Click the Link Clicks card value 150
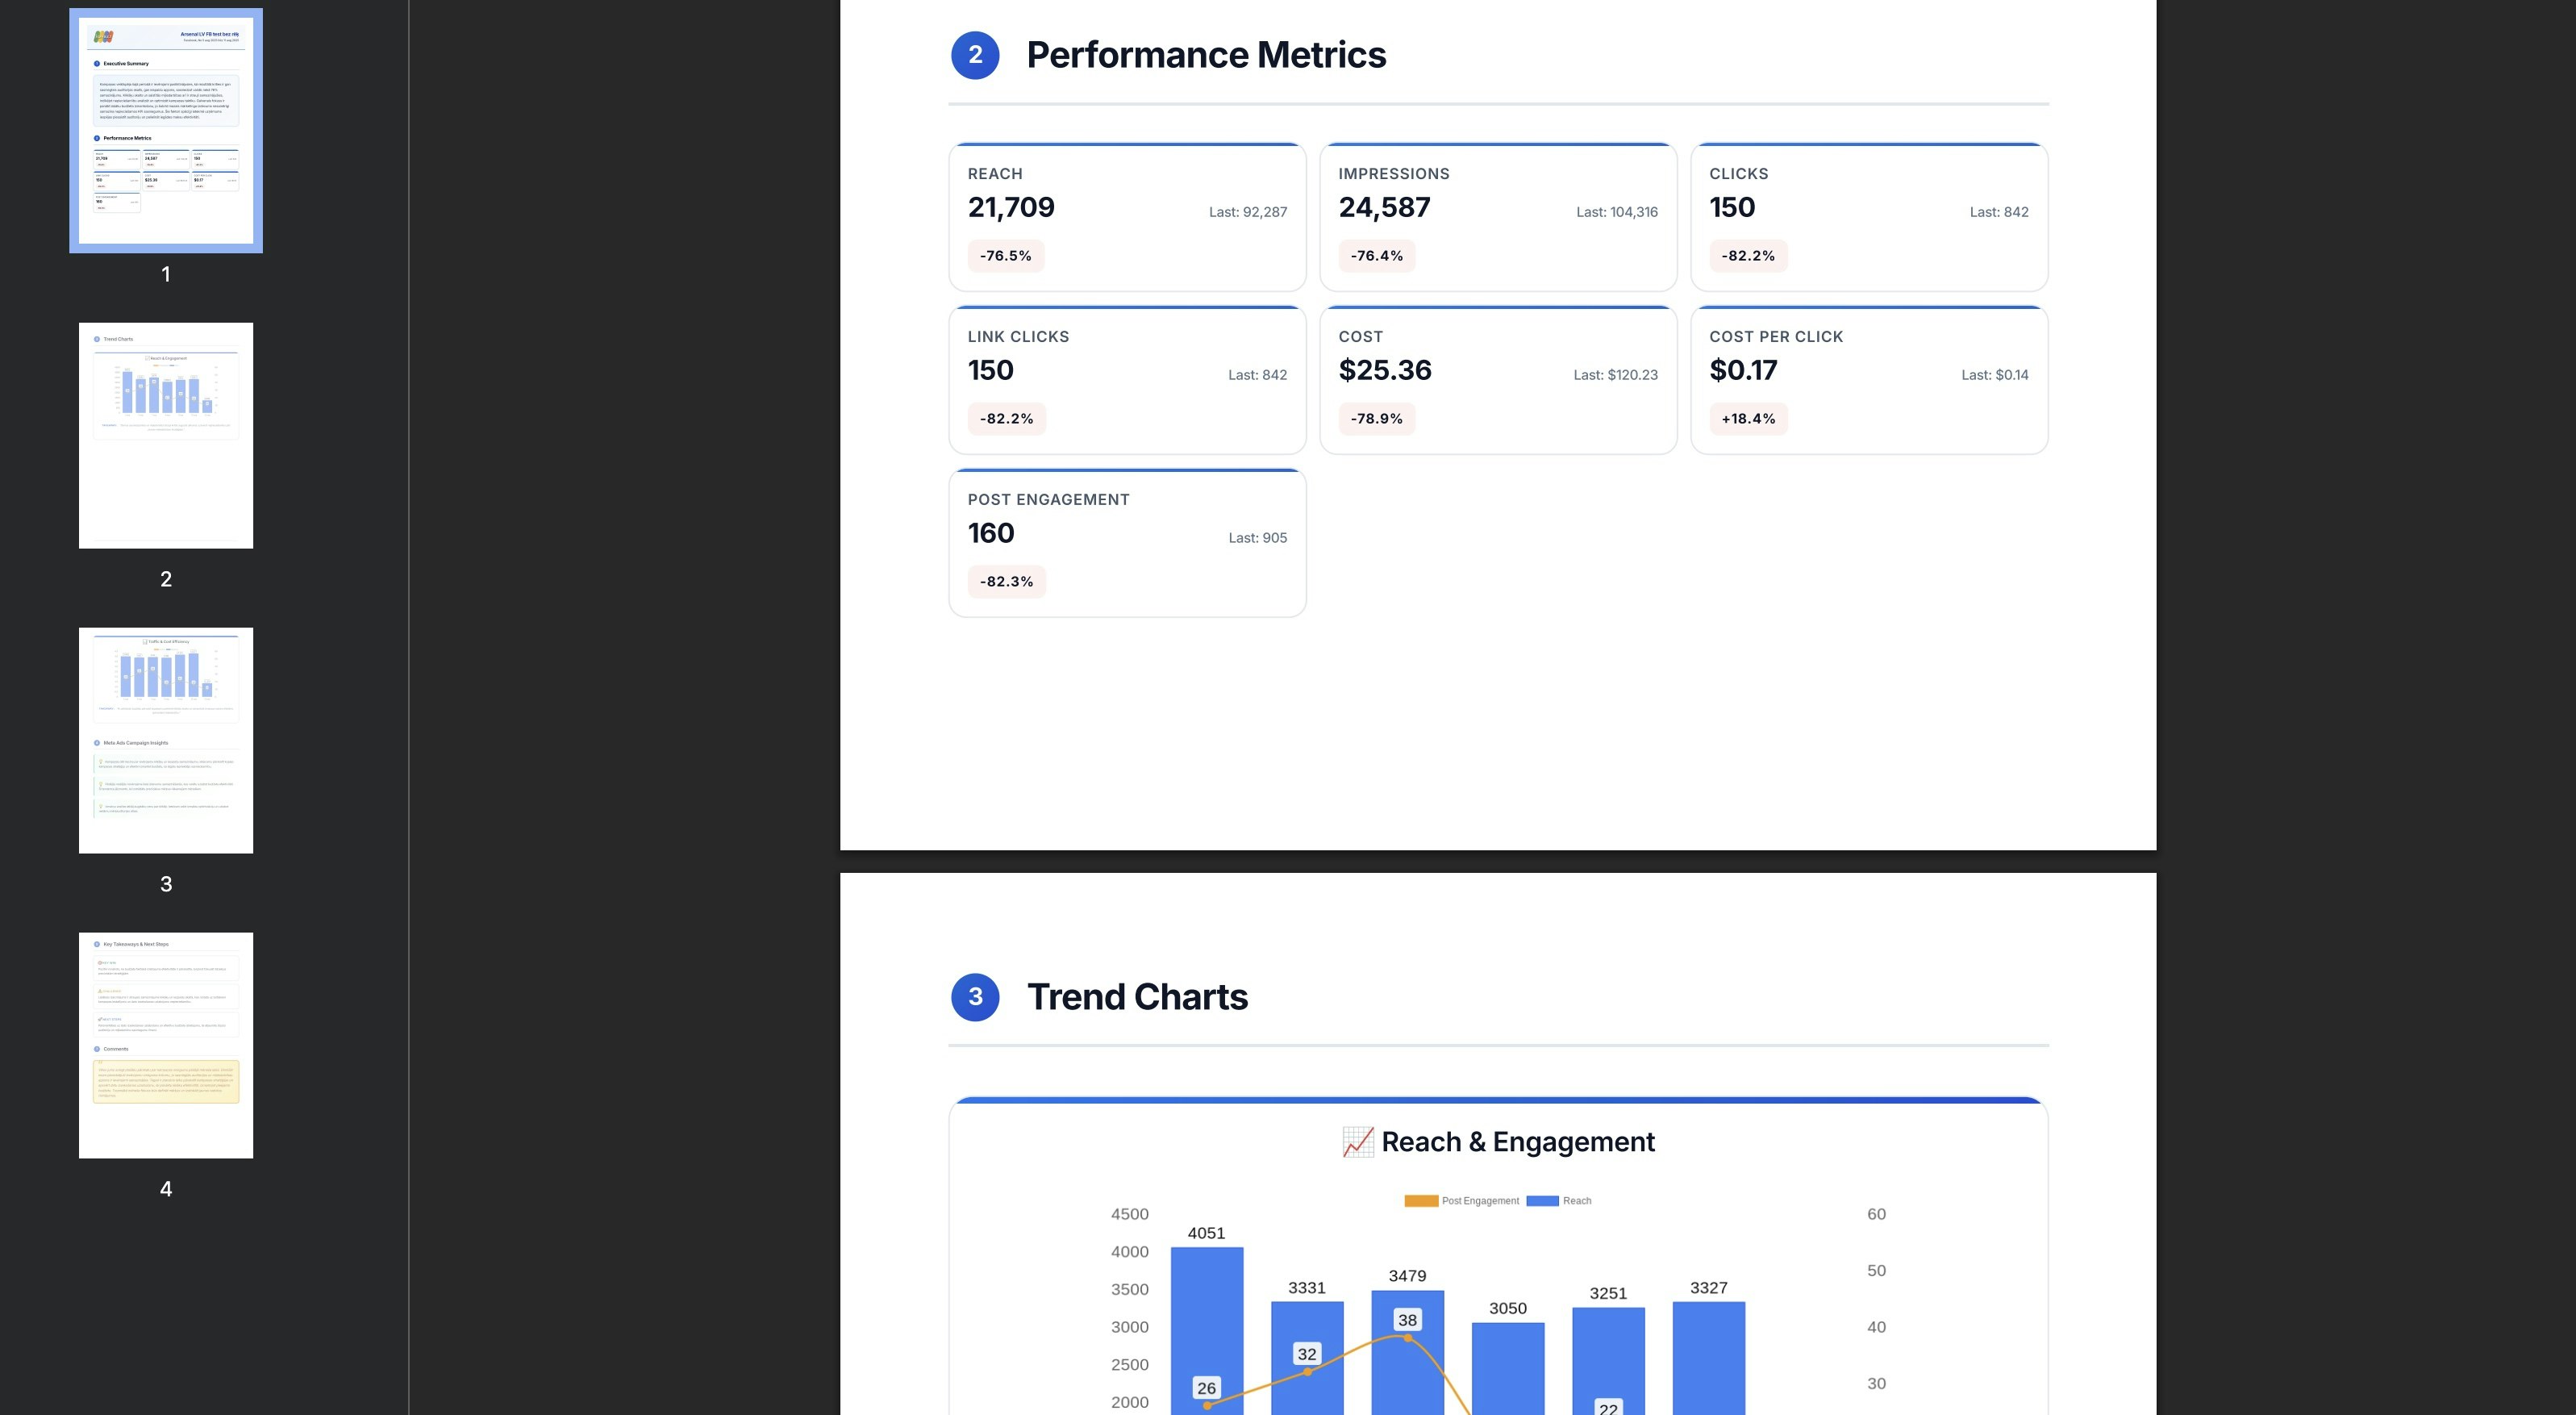 point(991,370)
